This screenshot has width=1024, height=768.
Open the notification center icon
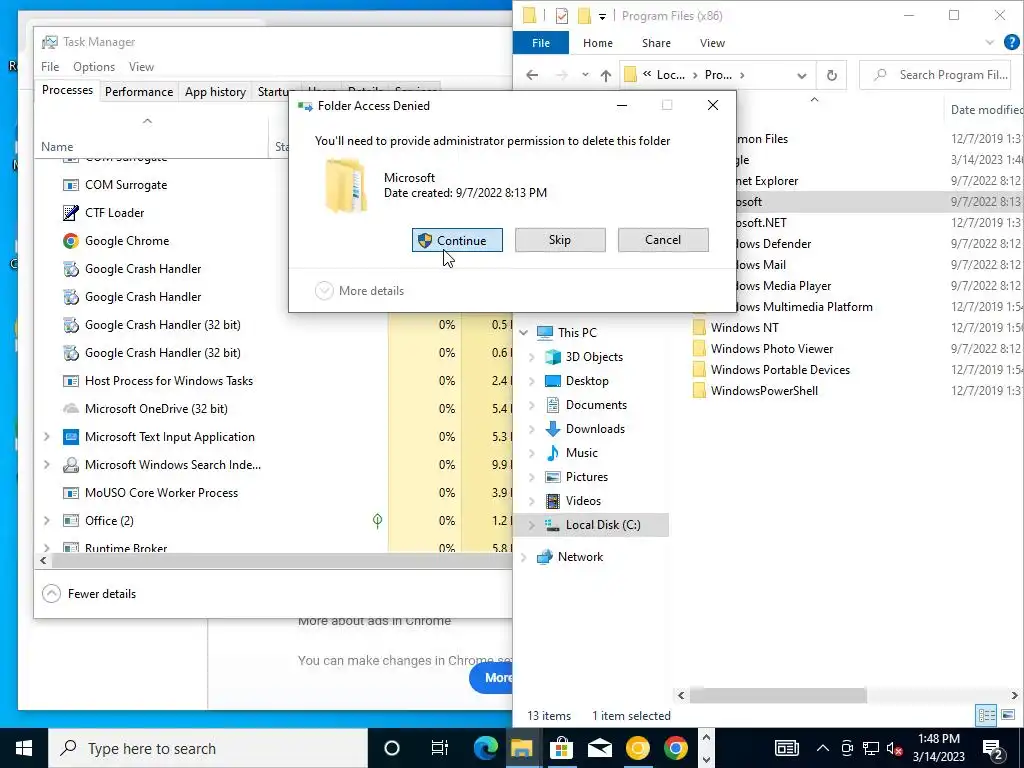point(993,748)
